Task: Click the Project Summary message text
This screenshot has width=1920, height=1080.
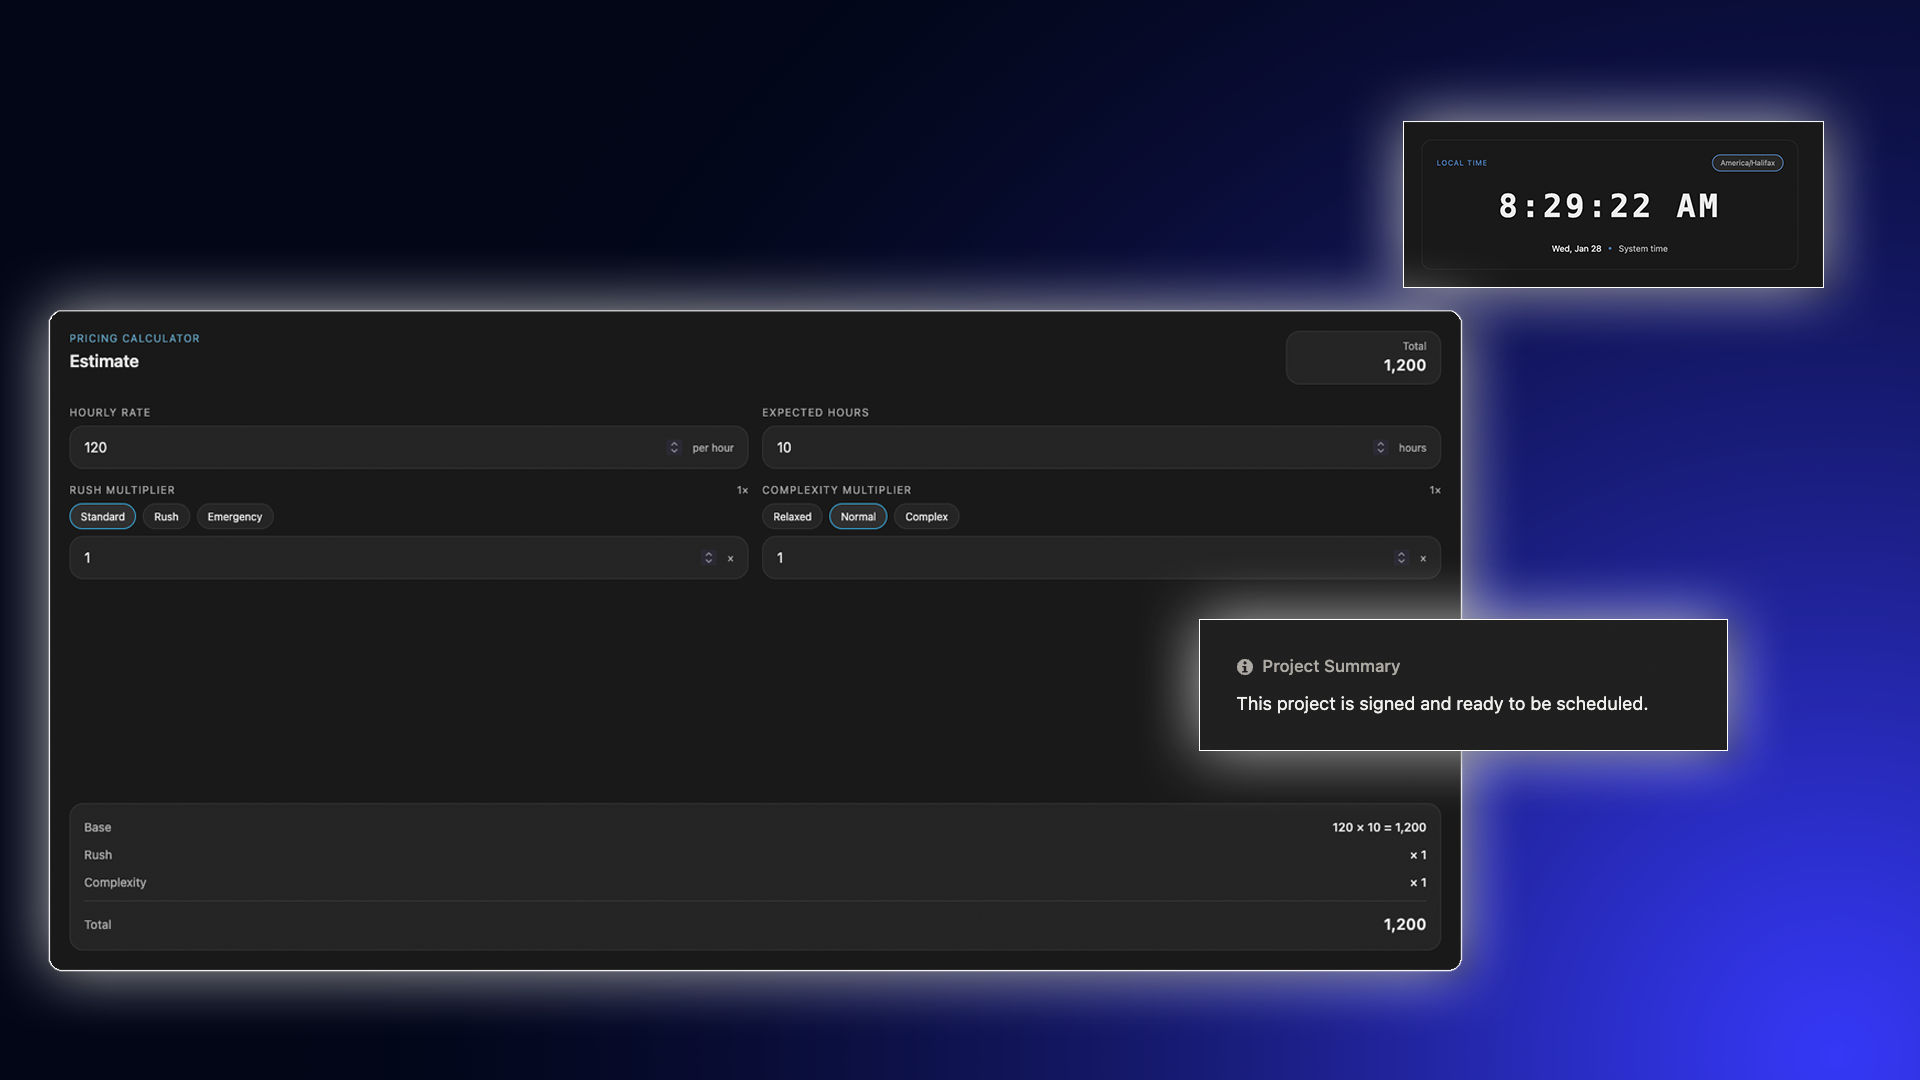Action: tap(1441, 704)
